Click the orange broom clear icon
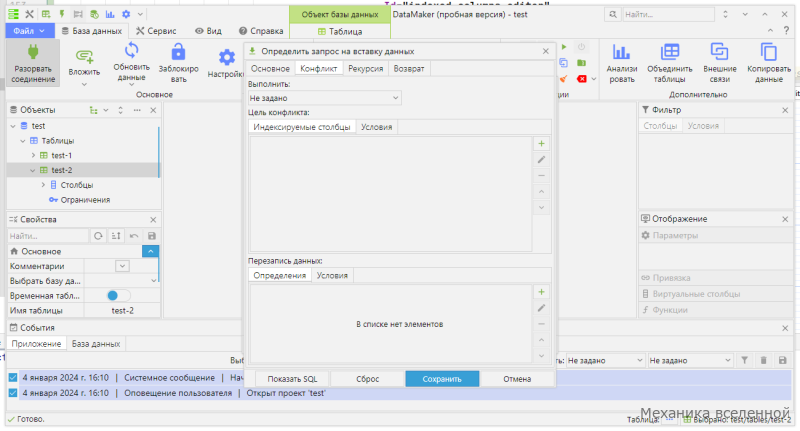800x431 pixels. (x=563, y=79)
